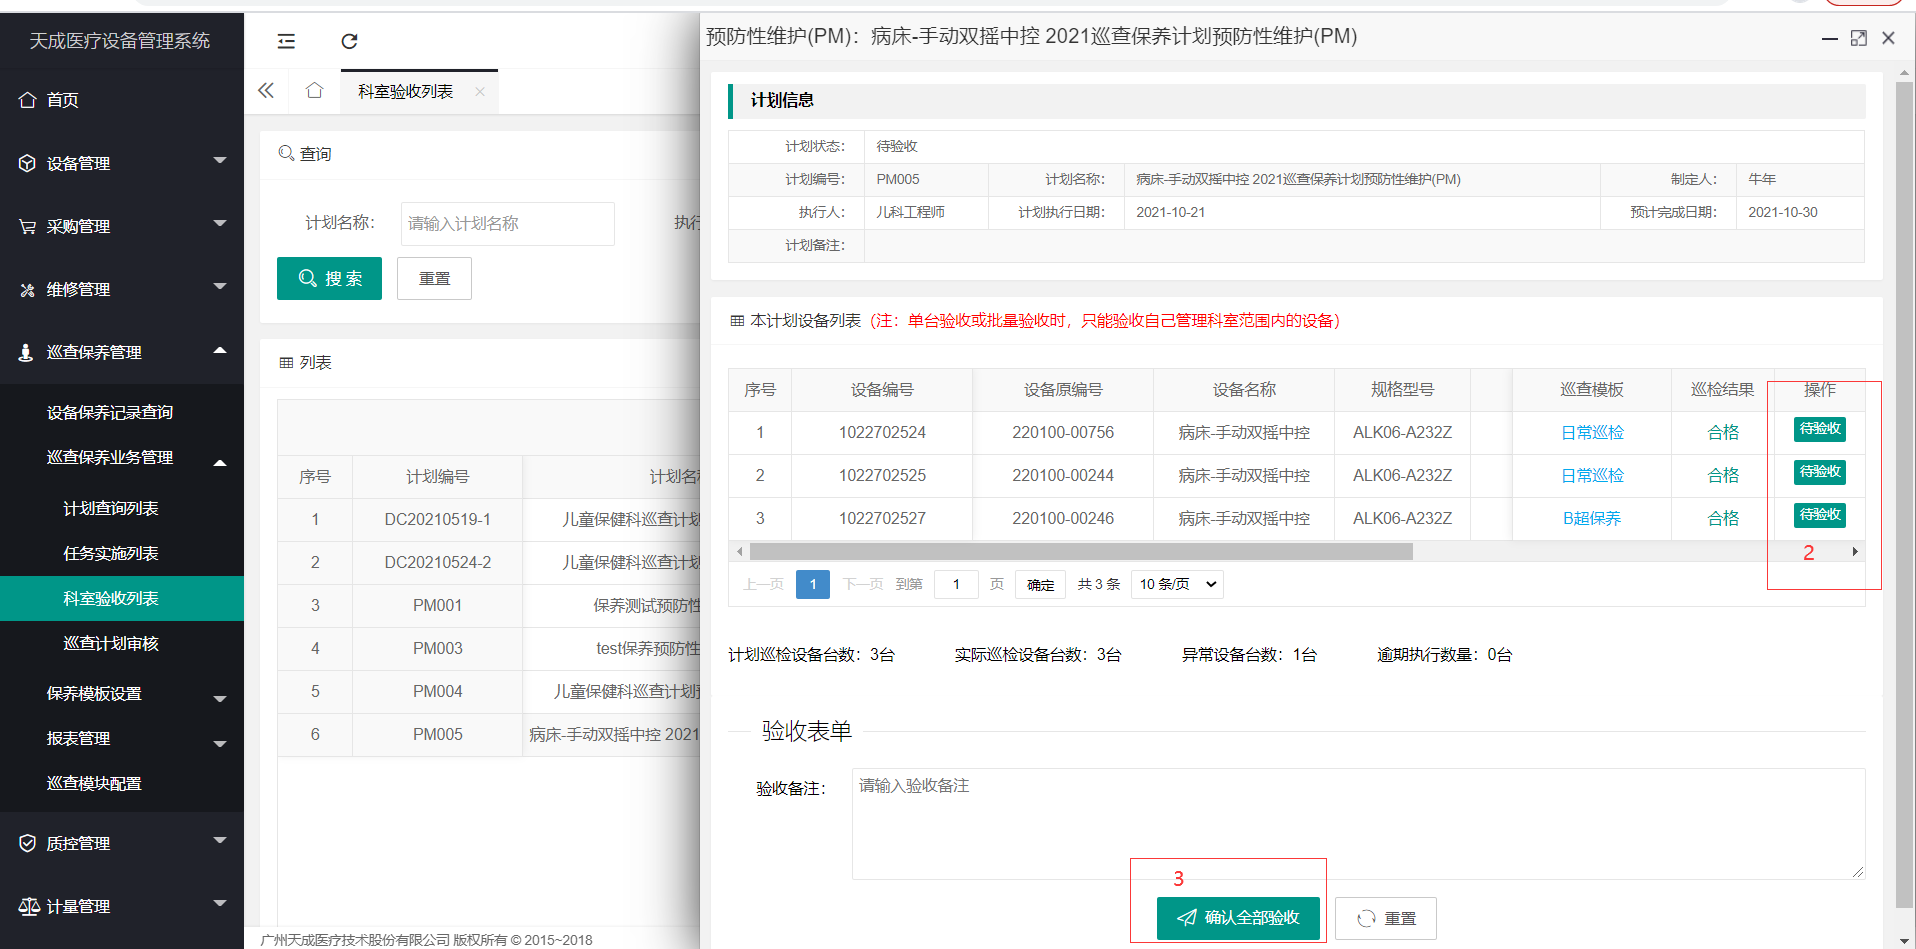Click the double-left arrow tab scroll icon
Image resolution: width=1916 pixels, height=949 pixels.
[266, 91]
